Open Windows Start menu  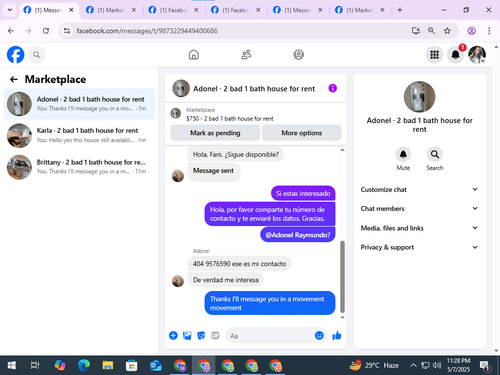point(11,366)
